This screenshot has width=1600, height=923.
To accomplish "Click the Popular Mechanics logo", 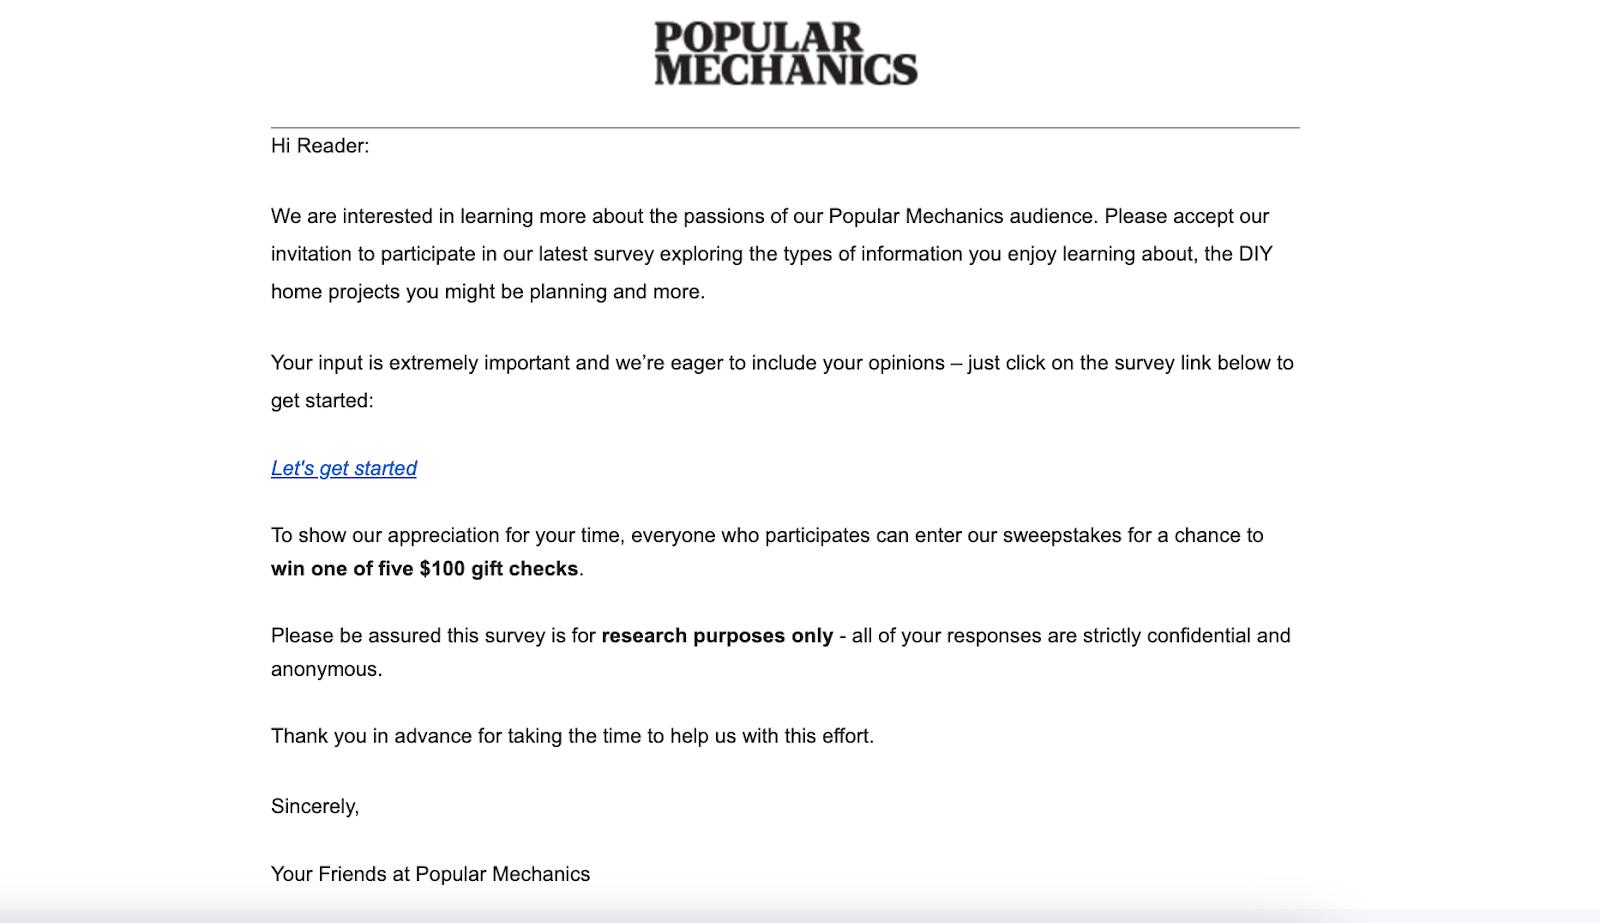I will pyautogui.click(x=785, y=54).
